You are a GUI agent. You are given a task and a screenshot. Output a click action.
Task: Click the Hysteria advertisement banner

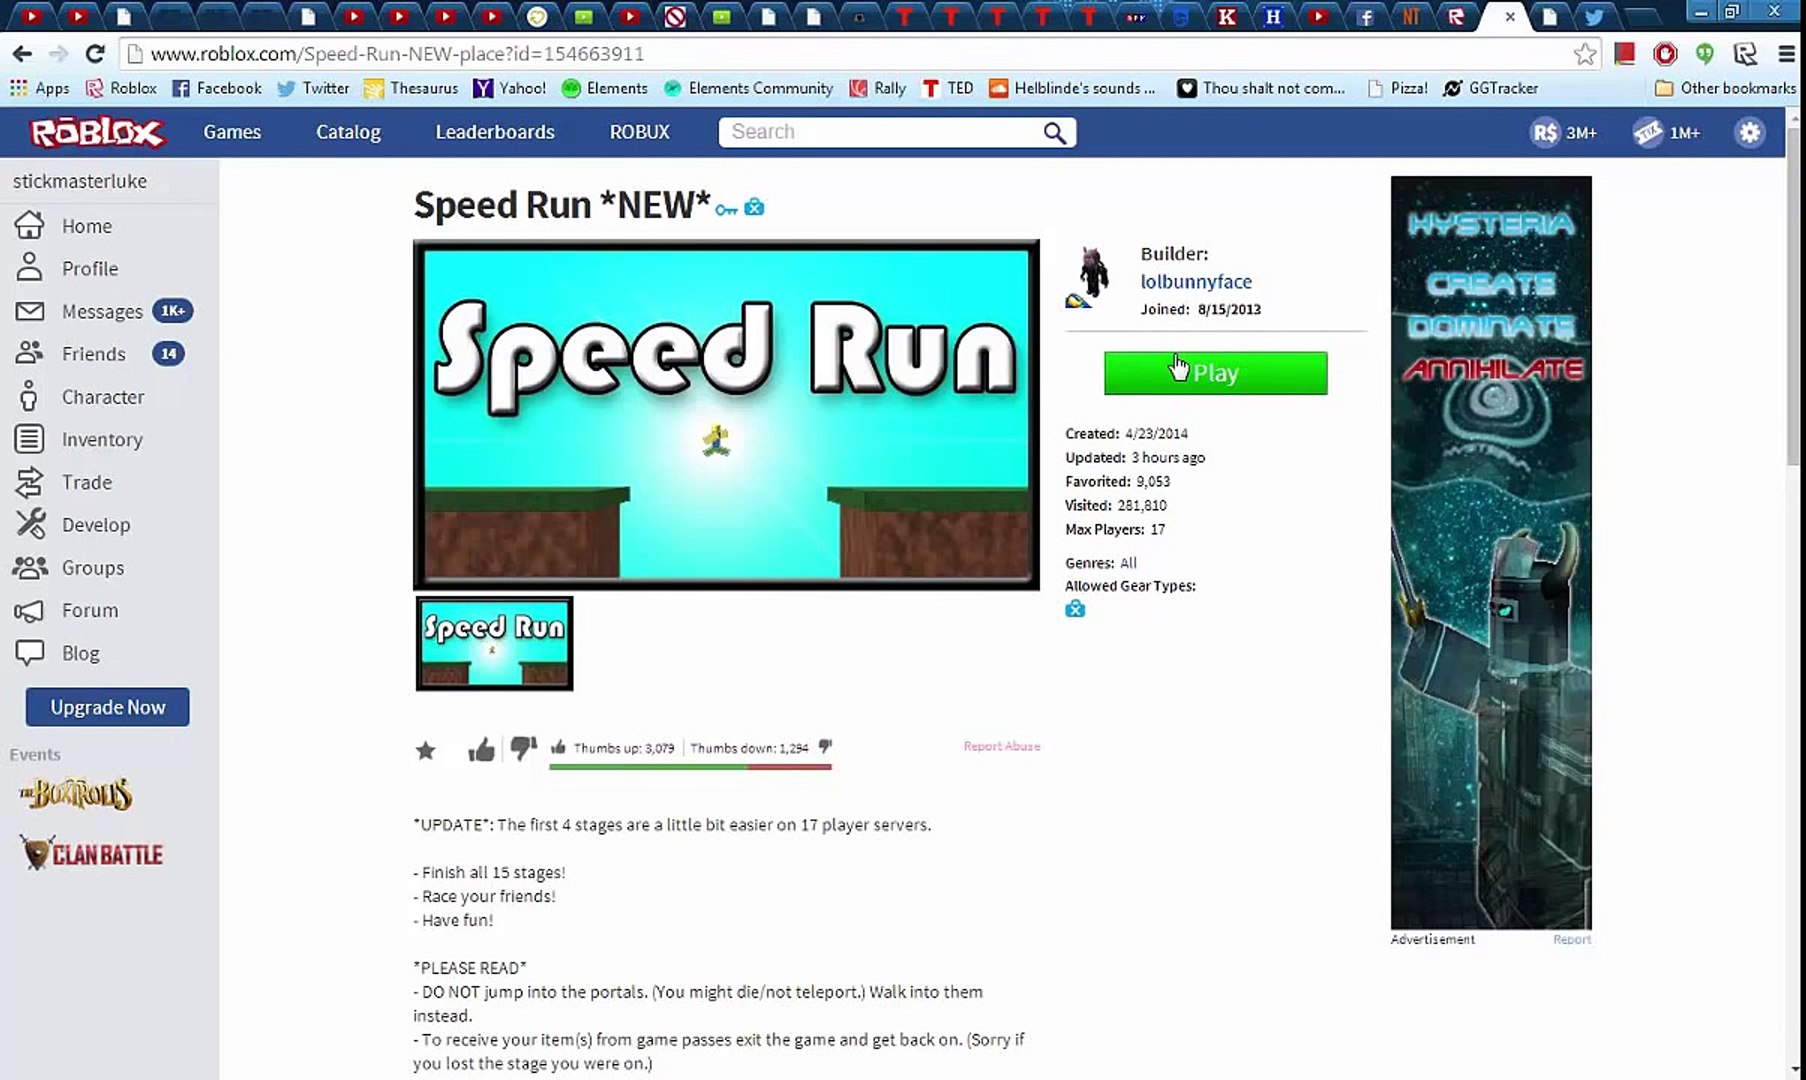[x=1491, y=553]
